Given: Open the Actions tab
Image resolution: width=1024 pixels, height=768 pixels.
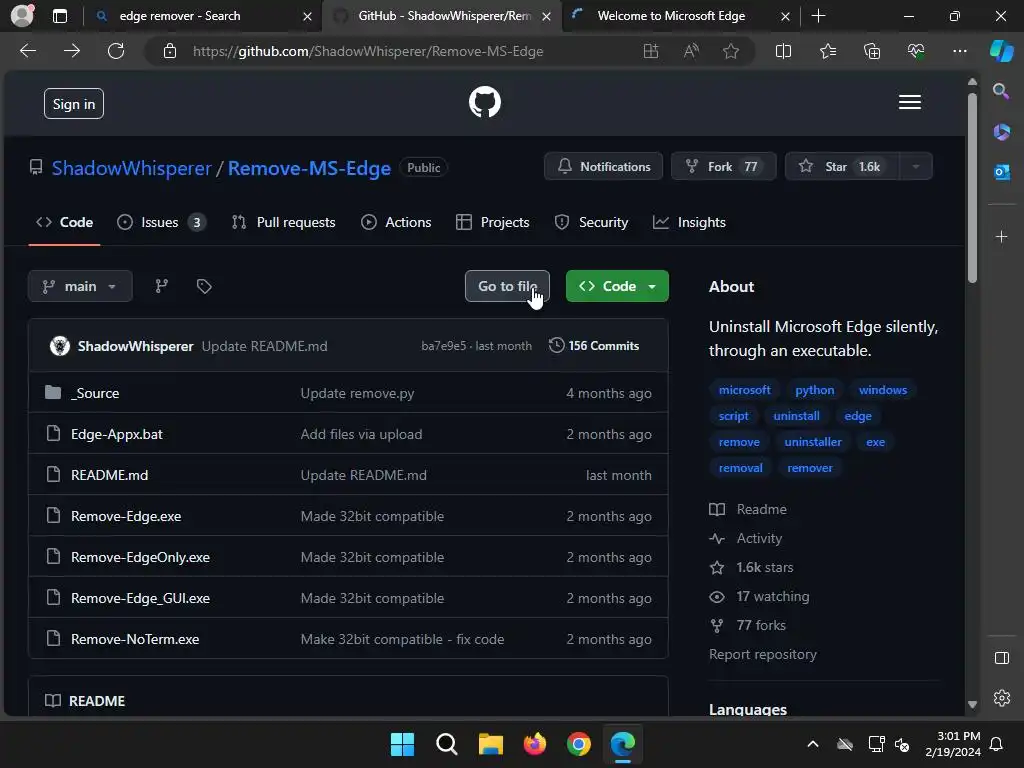Looking at the screenshot, I should 396,222.
